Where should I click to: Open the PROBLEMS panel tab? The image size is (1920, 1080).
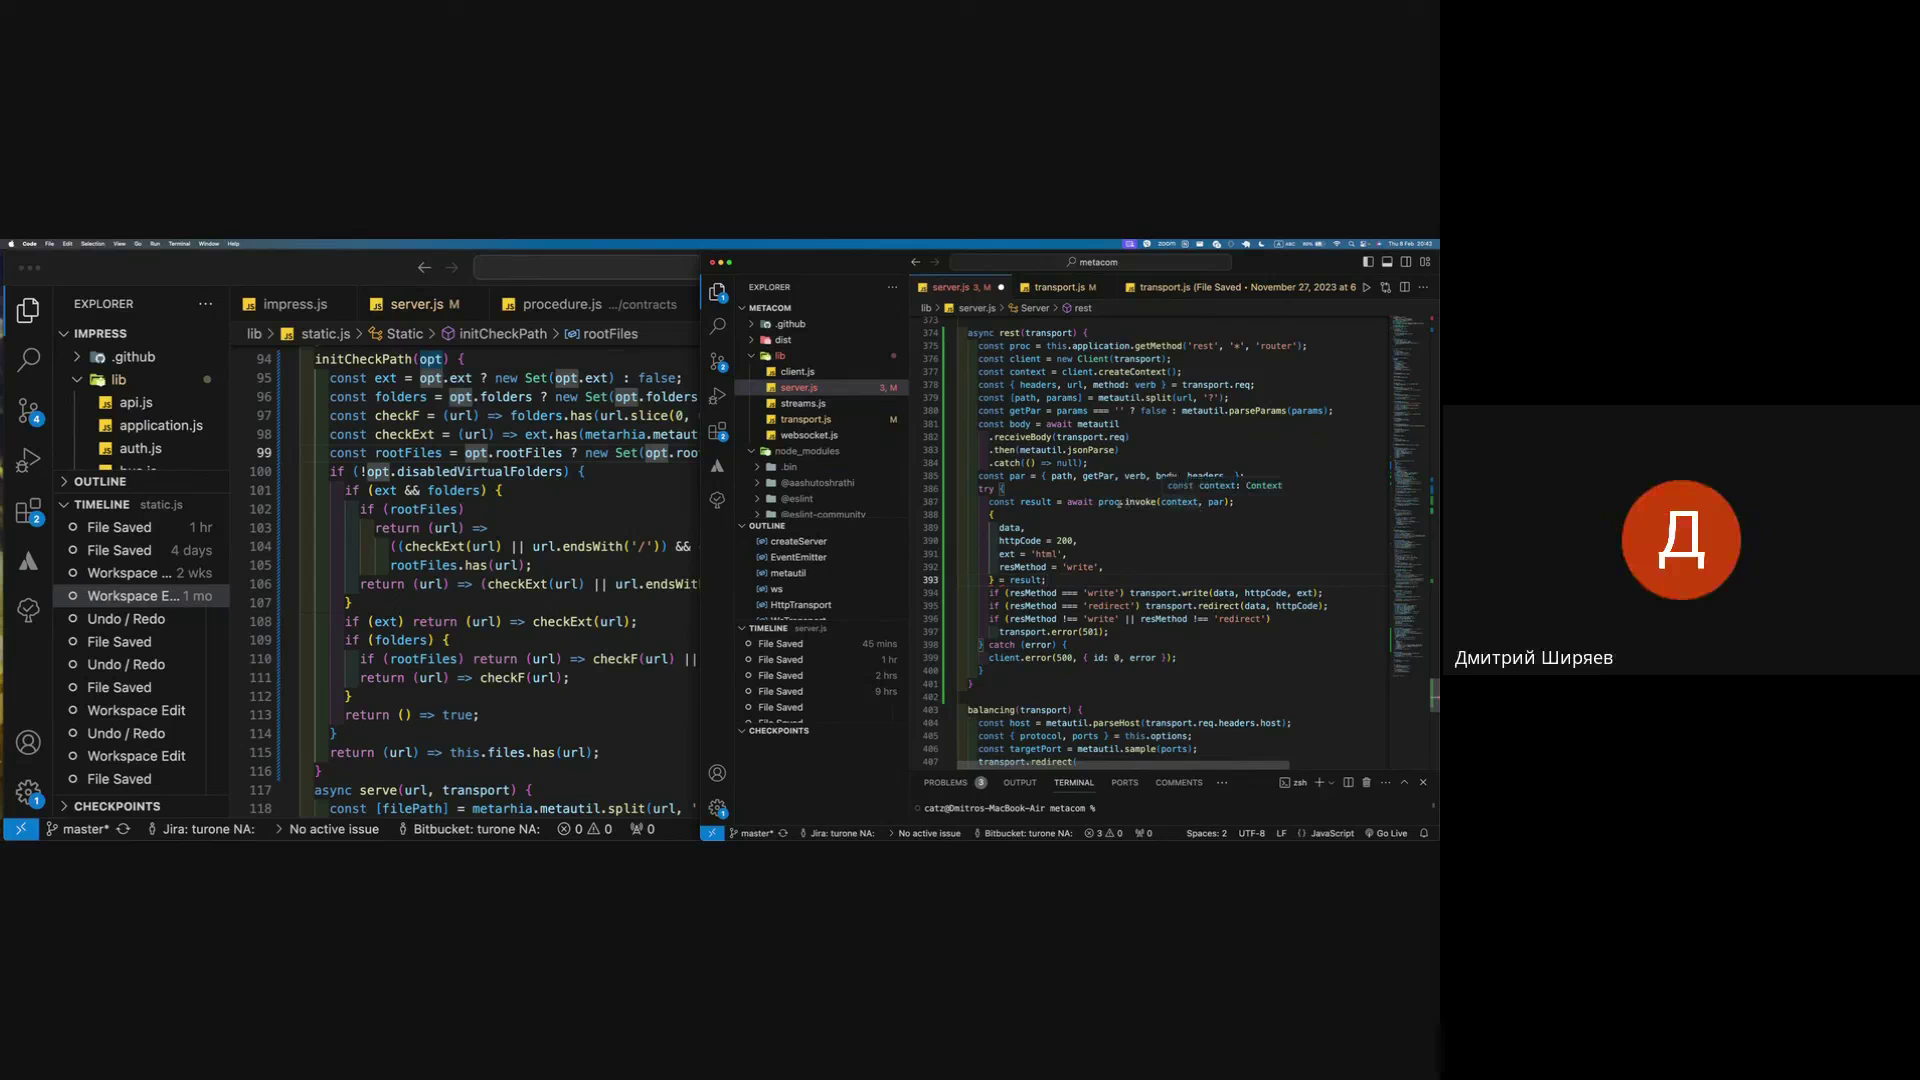[945, 783]
